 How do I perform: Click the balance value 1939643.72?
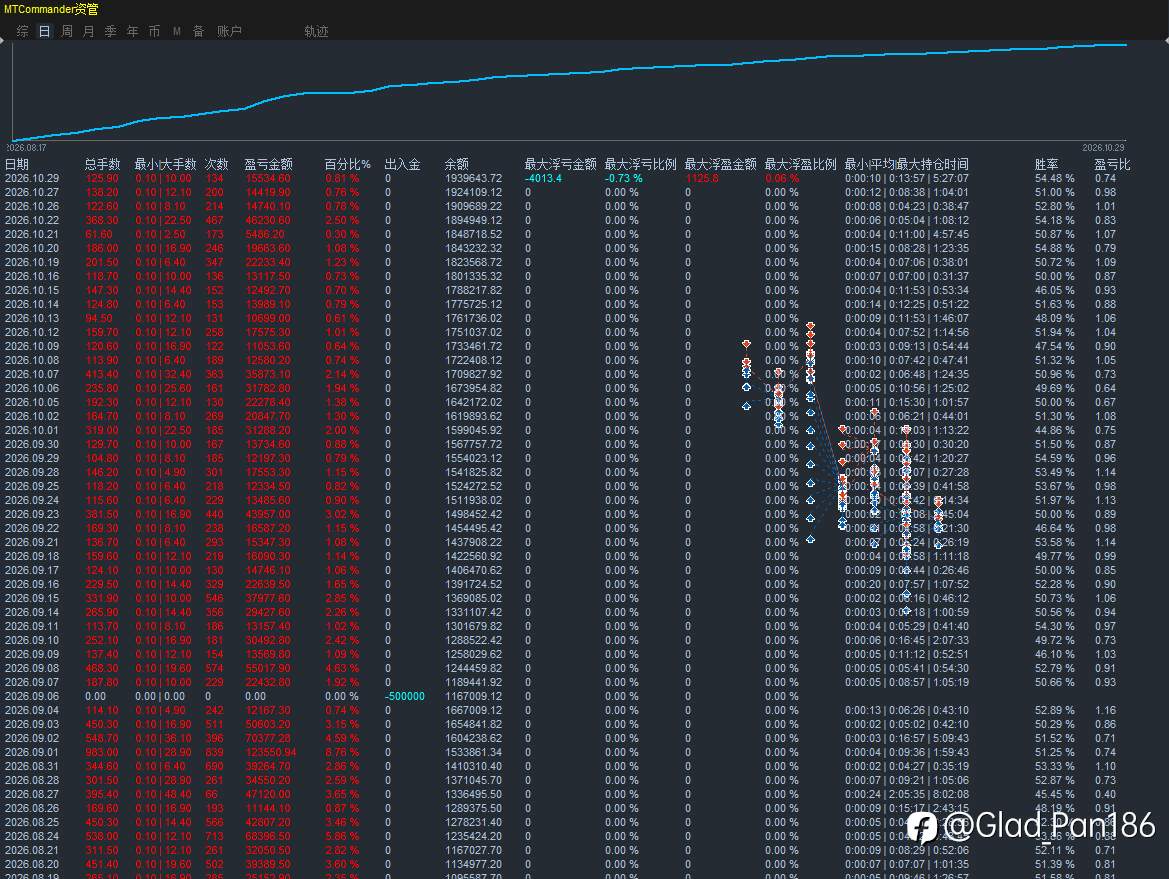[473, 178]
